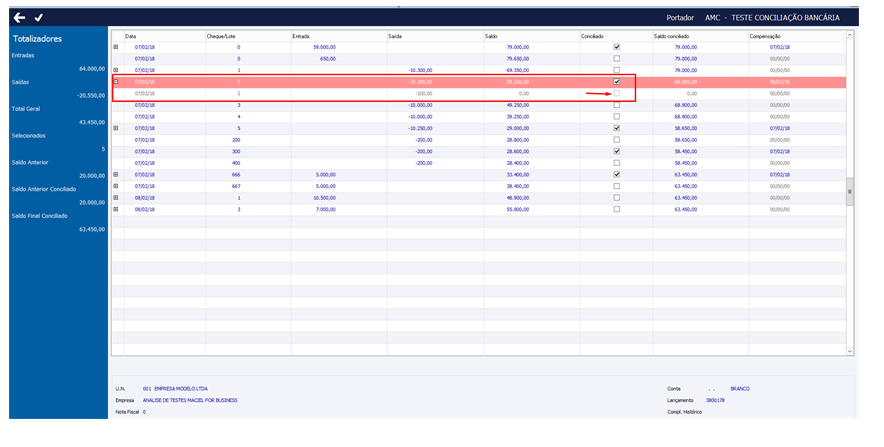Click the Saída -100,00 child row
This screenshot has height=447, width=884.
pos(479,94)
